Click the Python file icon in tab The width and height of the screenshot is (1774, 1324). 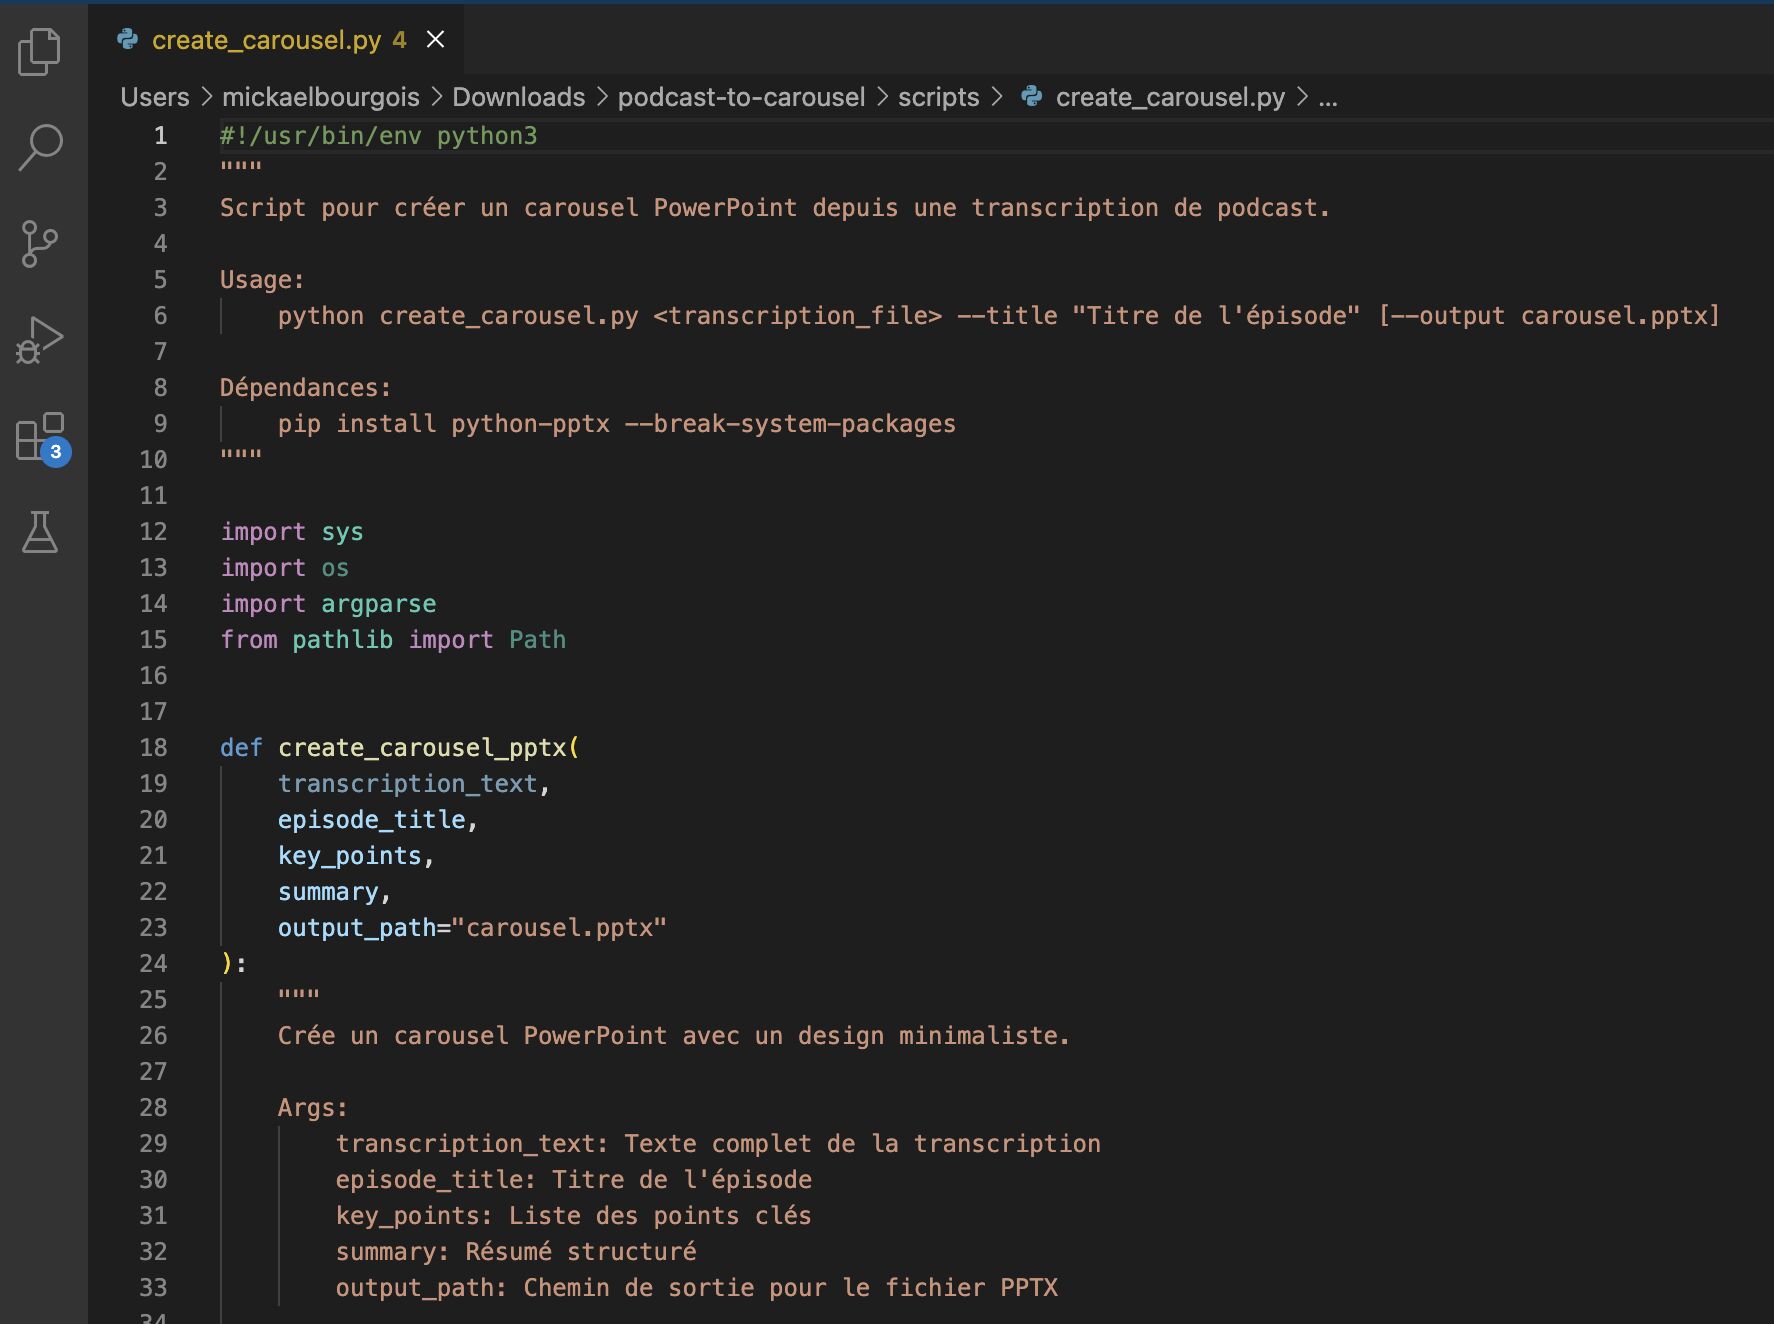(x=128, y=40)
